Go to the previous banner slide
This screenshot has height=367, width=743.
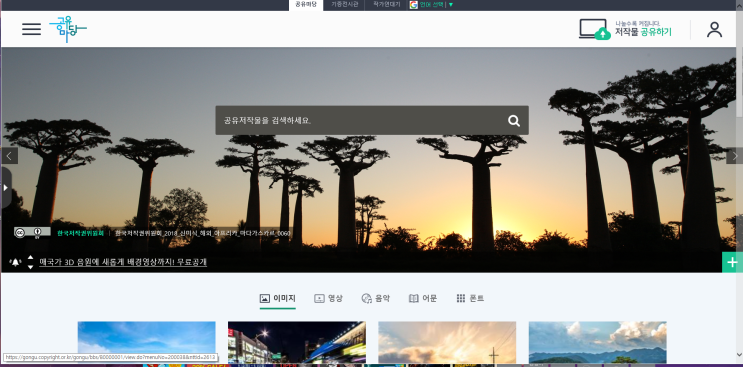pos(9,155)
